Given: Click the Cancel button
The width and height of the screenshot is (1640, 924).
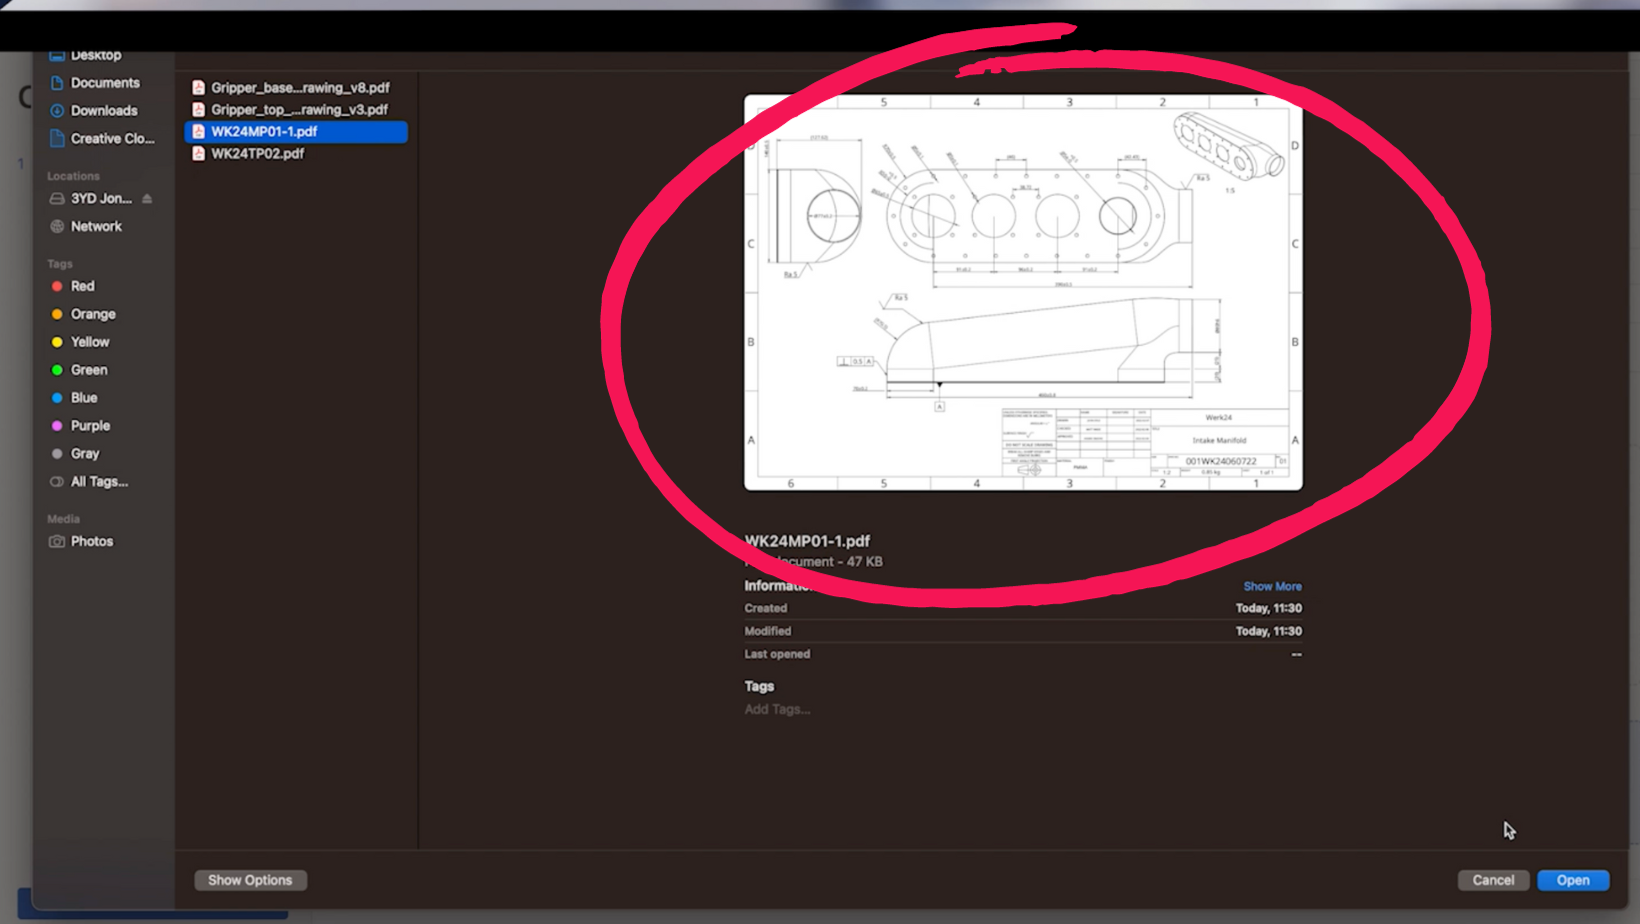Looking at the screenshot, I should point(1493,880).
